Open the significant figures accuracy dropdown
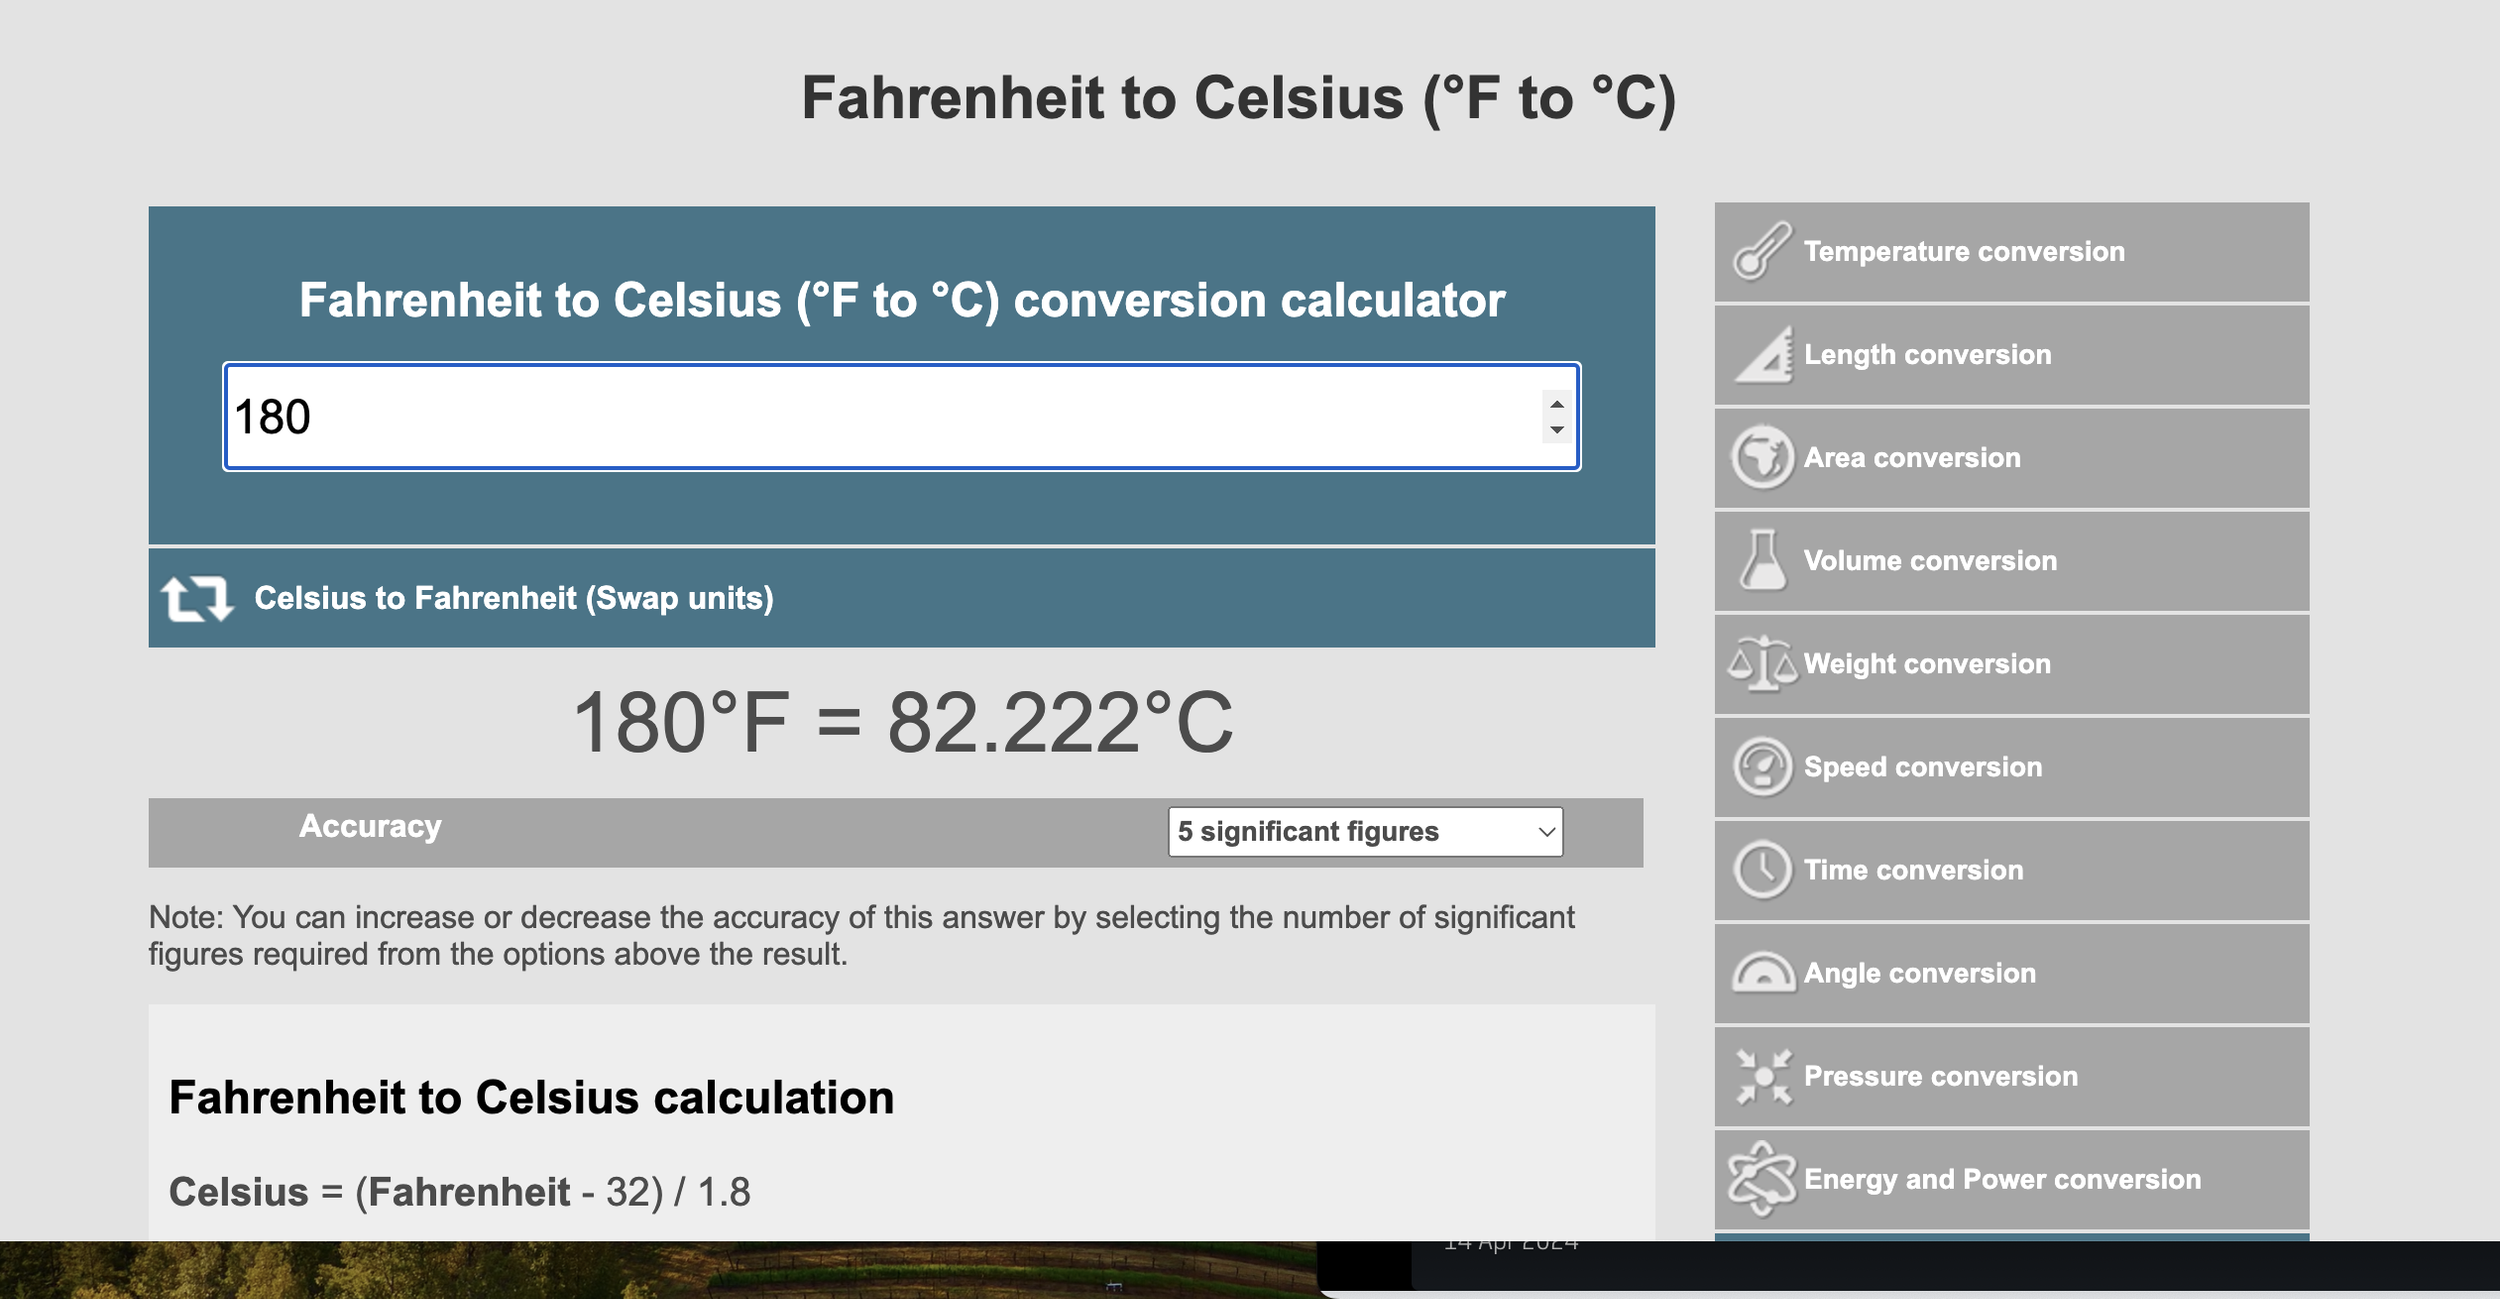Viewport: 2500px width, 1299px height. point(1365,832)
